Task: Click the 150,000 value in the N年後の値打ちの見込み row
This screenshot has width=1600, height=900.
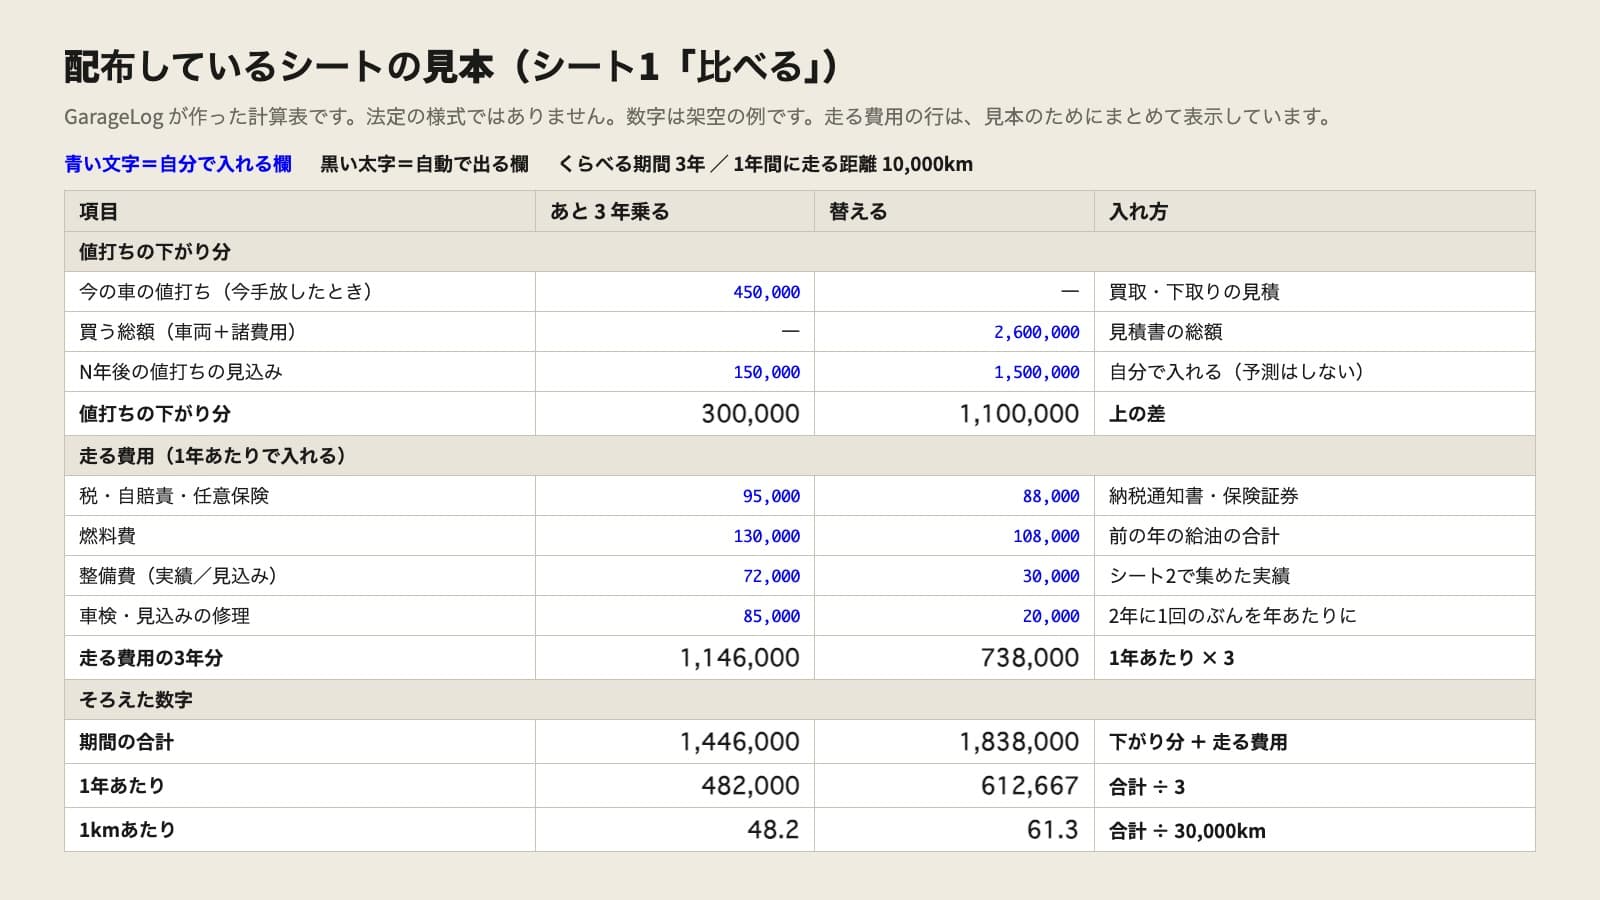Action: click(x=766, y=372)
